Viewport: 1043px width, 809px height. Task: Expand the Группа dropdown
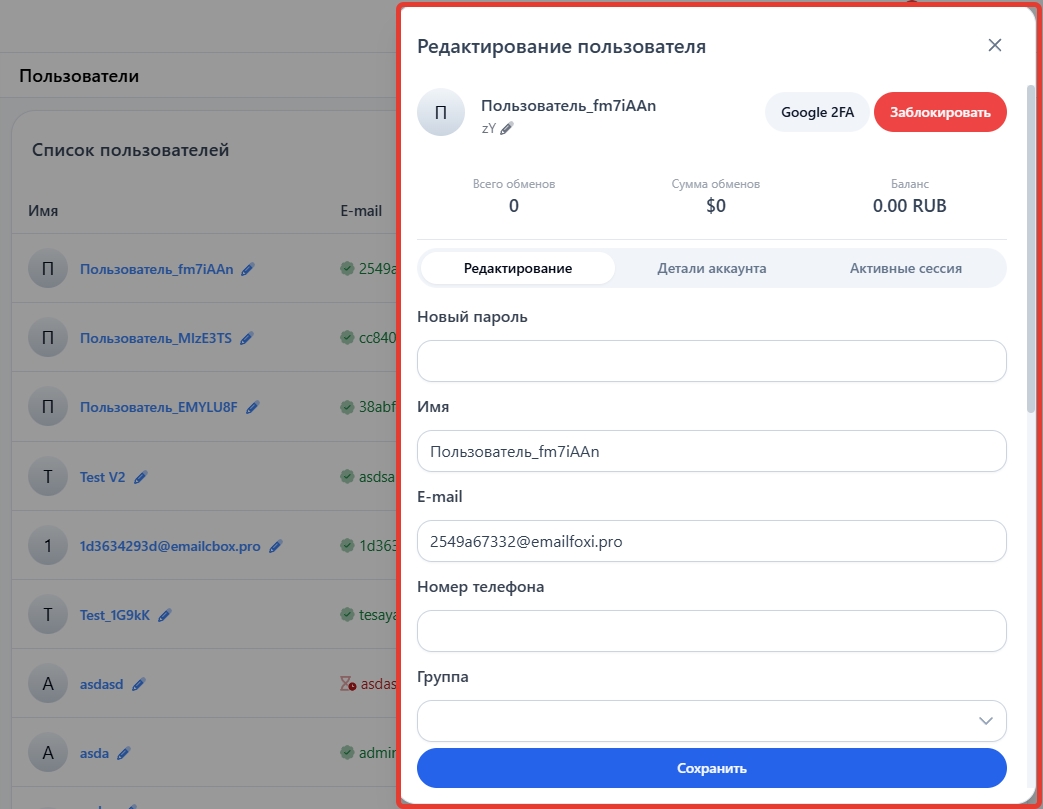point(711,720)
